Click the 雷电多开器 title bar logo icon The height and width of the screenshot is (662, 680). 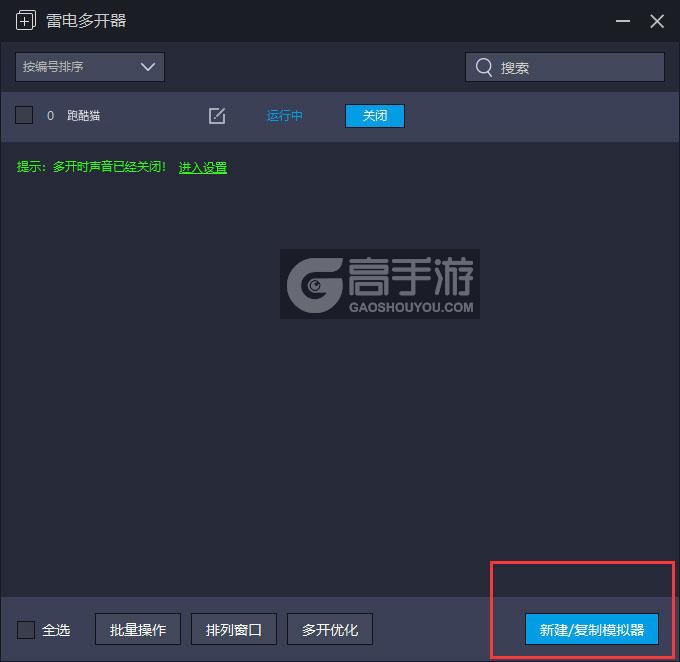pyautogui.click(x=26, y=20)
